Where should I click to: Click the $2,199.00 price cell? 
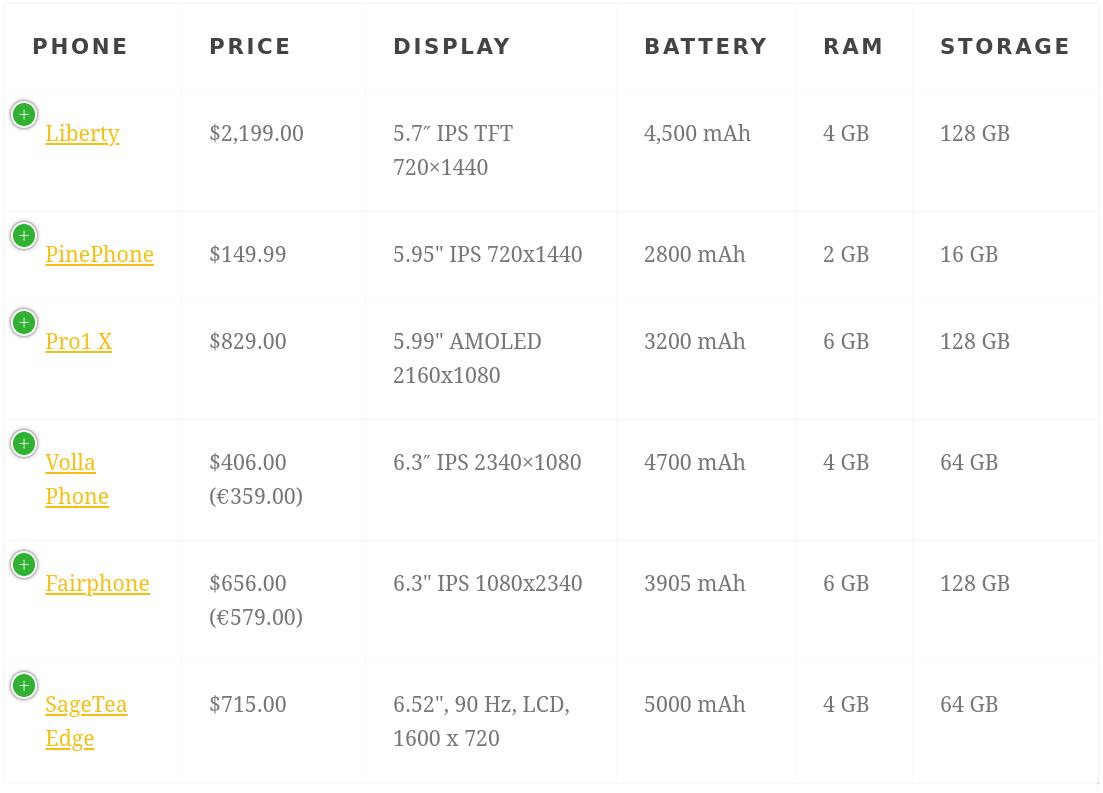click(256, 134)
